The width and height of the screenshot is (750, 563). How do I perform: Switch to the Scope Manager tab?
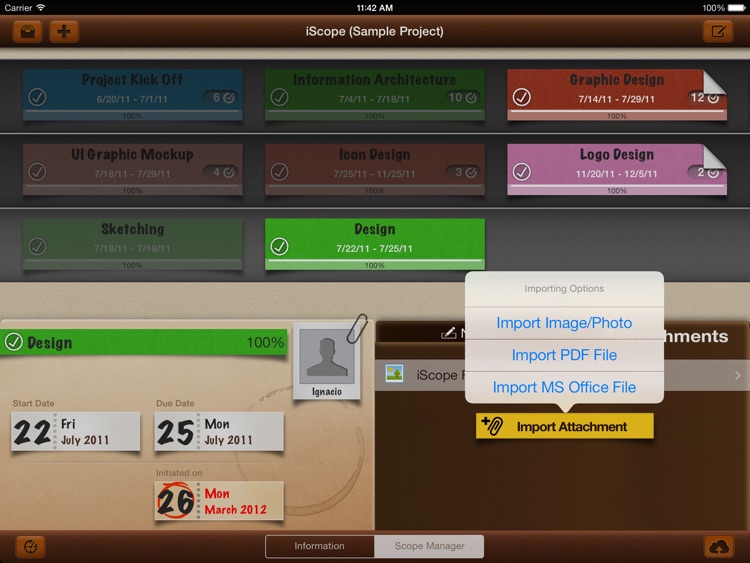(429, 546)
